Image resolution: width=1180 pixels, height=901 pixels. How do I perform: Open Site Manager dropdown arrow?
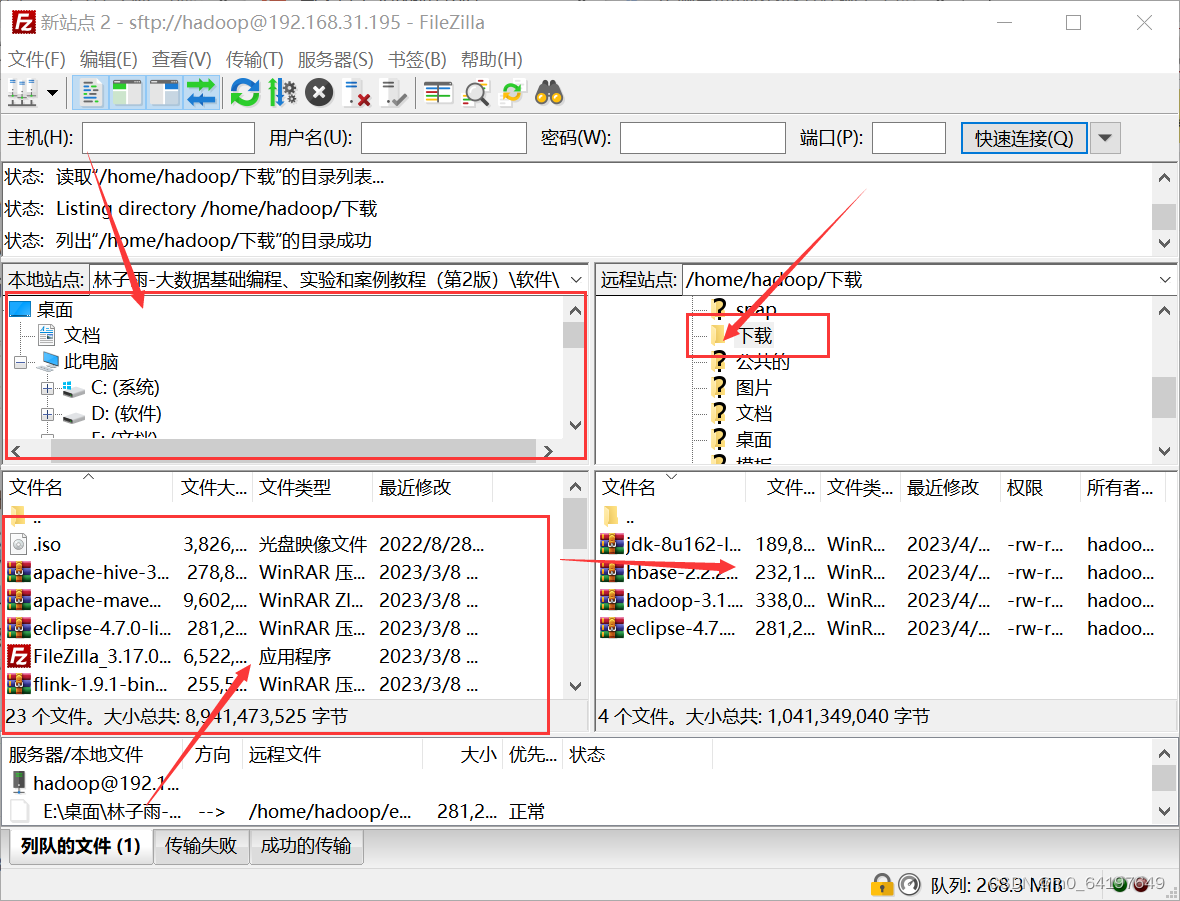52,93
